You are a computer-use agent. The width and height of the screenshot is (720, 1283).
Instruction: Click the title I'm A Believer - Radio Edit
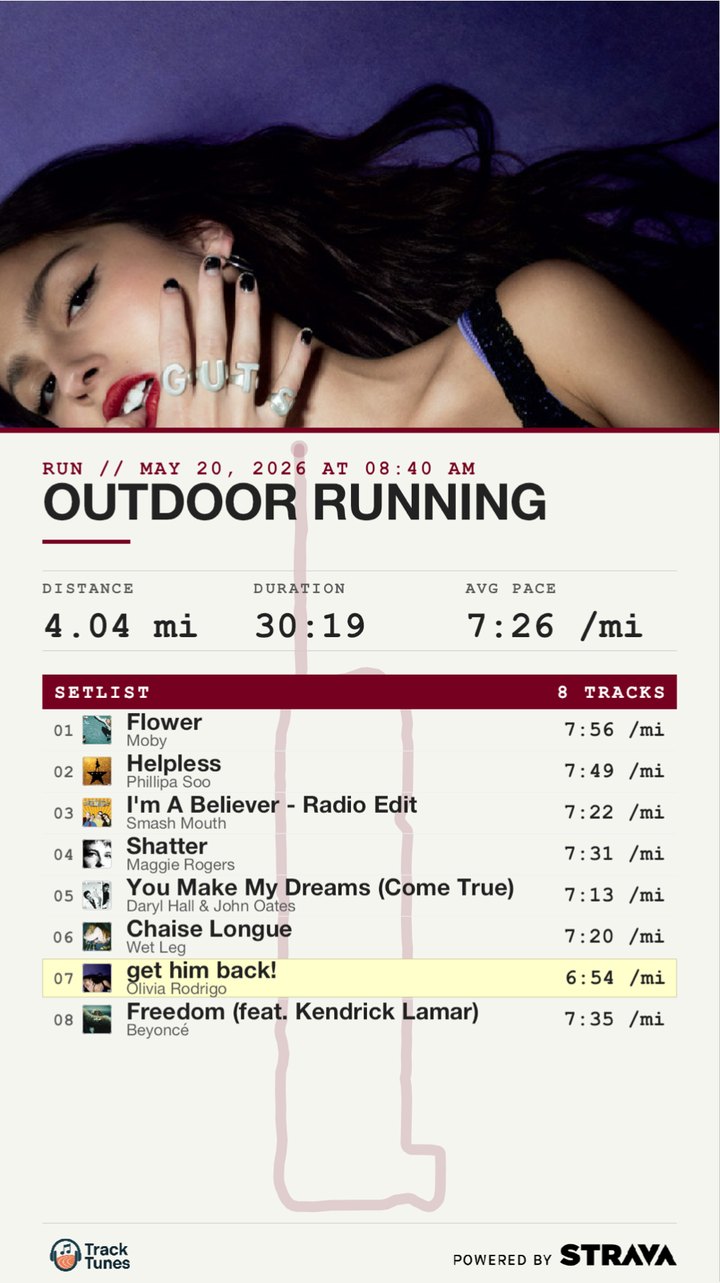click(272, 805)
